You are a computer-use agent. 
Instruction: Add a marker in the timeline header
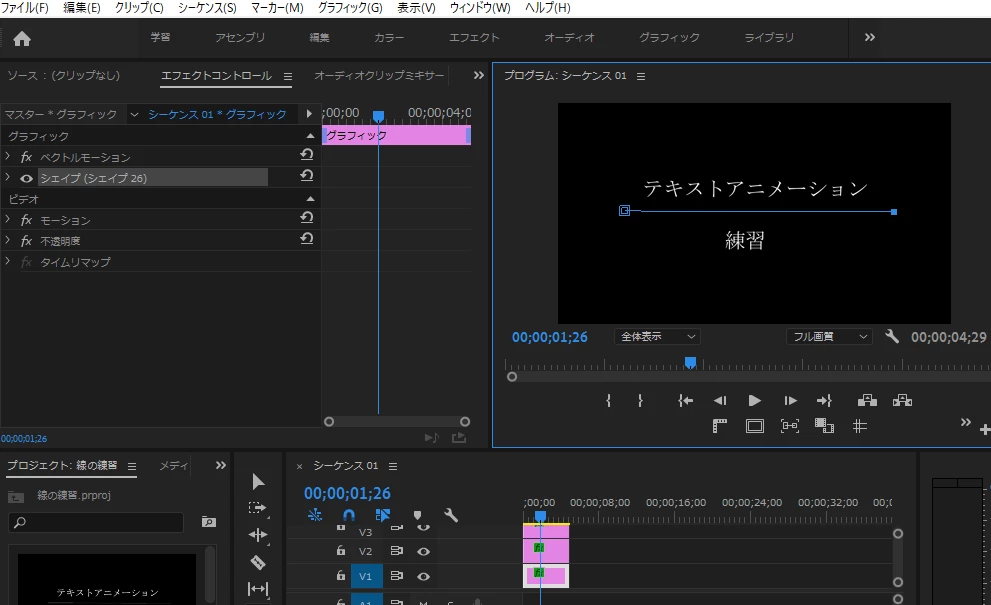coord(417,515)
